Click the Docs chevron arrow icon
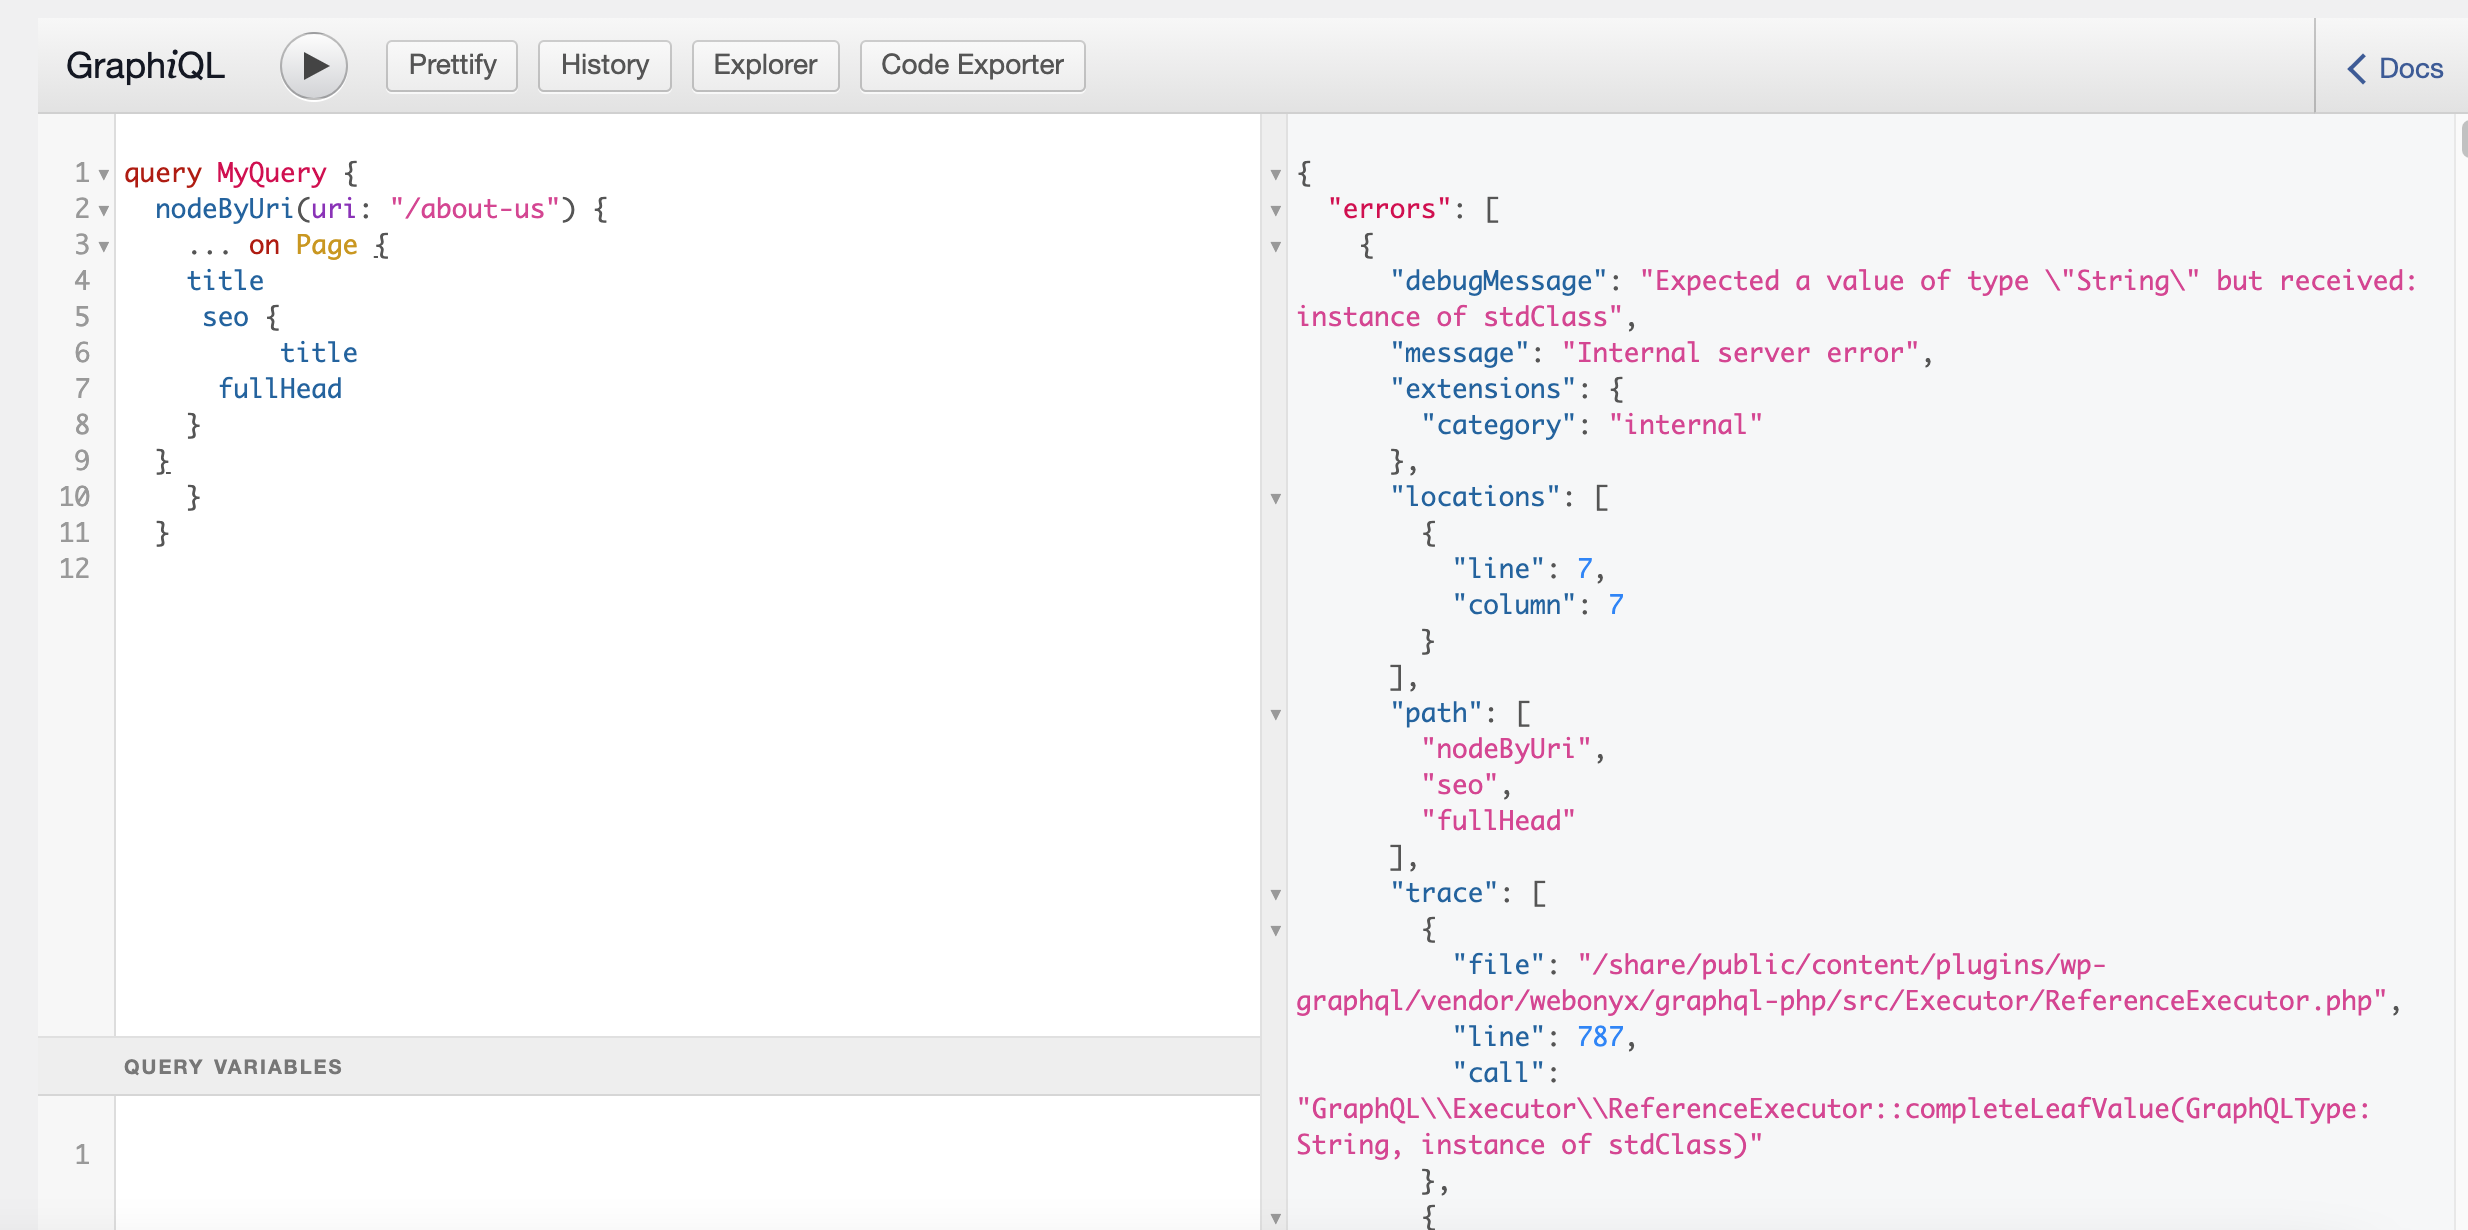Image resolution: width=2468 pixels, height=1230 pixels. coord(2358,68)
